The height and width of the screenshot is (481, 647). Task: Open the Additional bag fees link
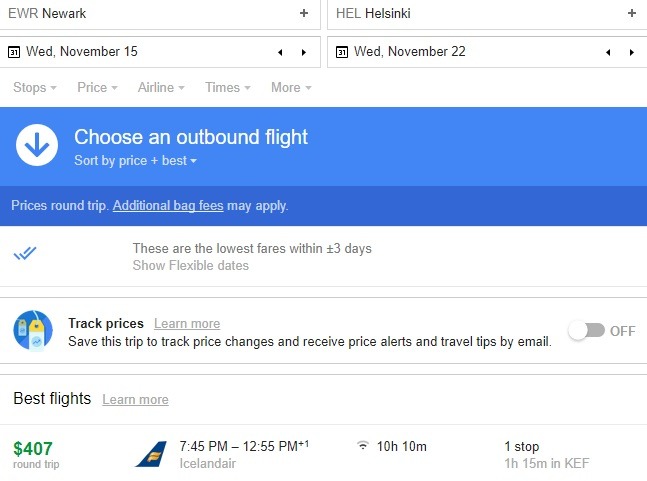coord(168,205)
